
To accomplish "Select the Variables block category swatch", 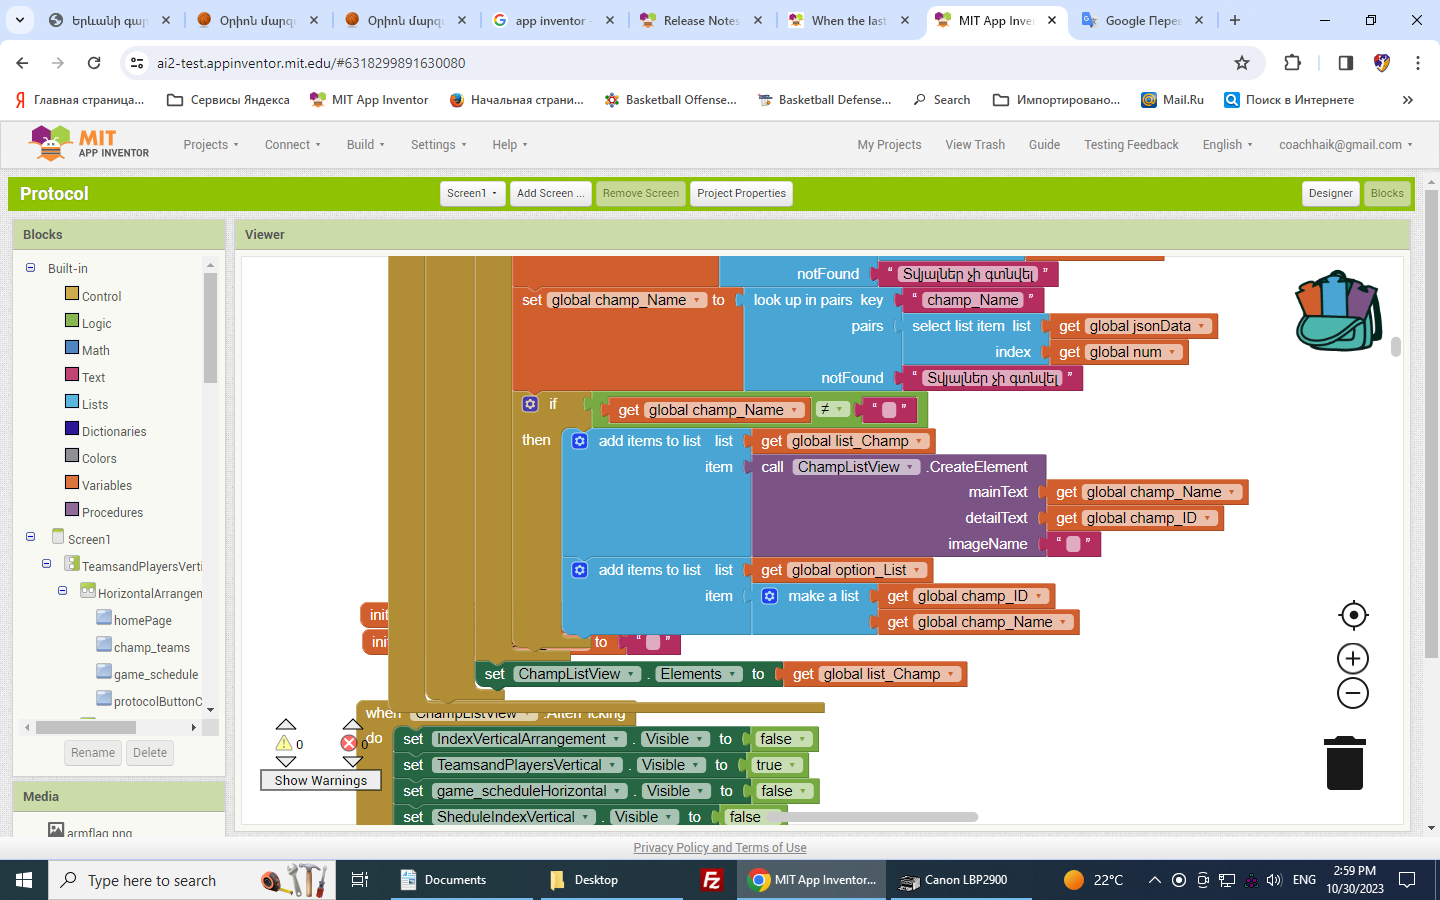I will (72, 483).
